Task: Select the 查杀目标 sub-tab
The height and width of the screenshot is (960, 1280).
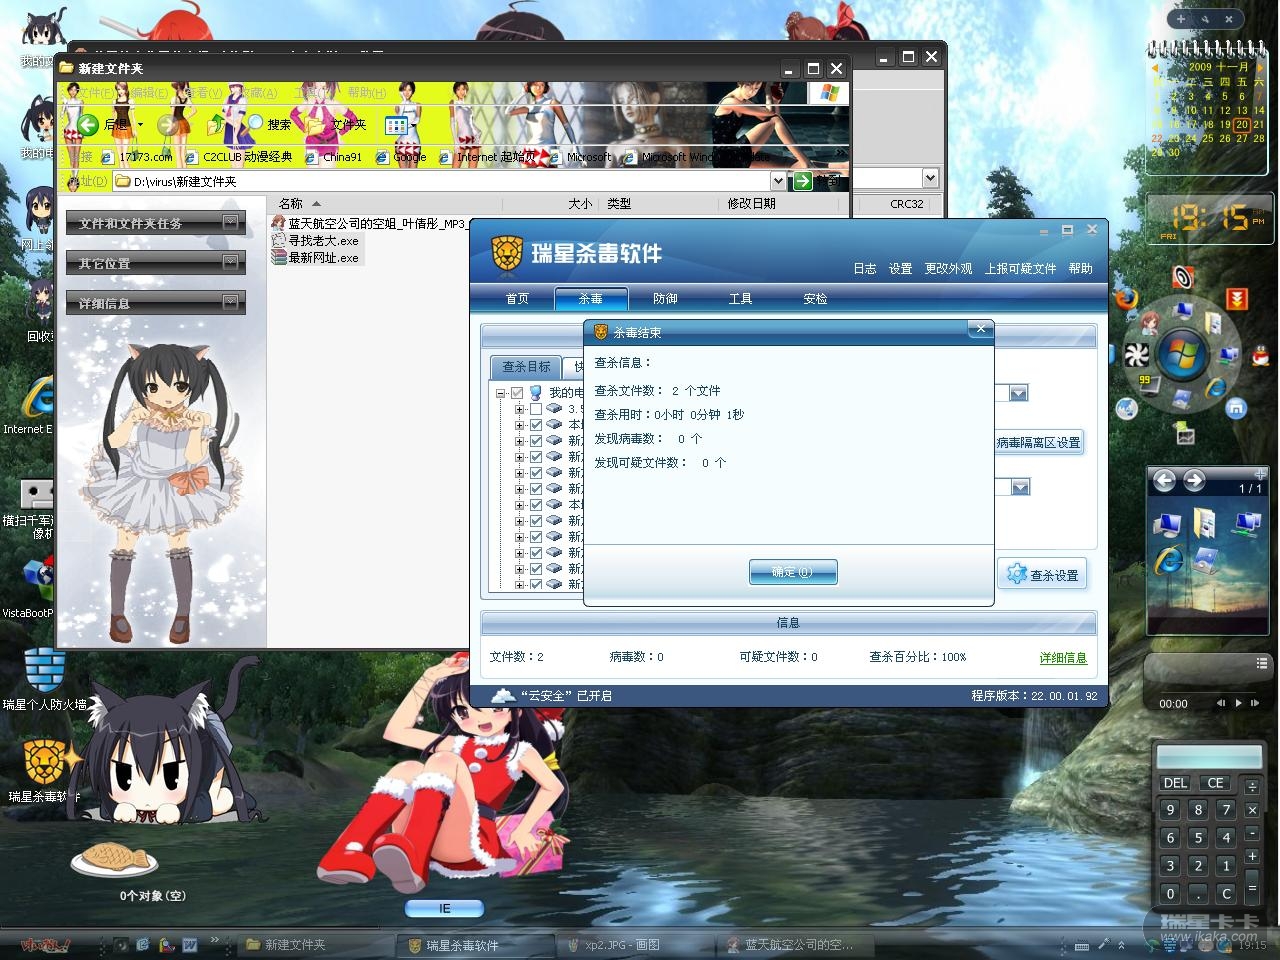Action: 526,367
